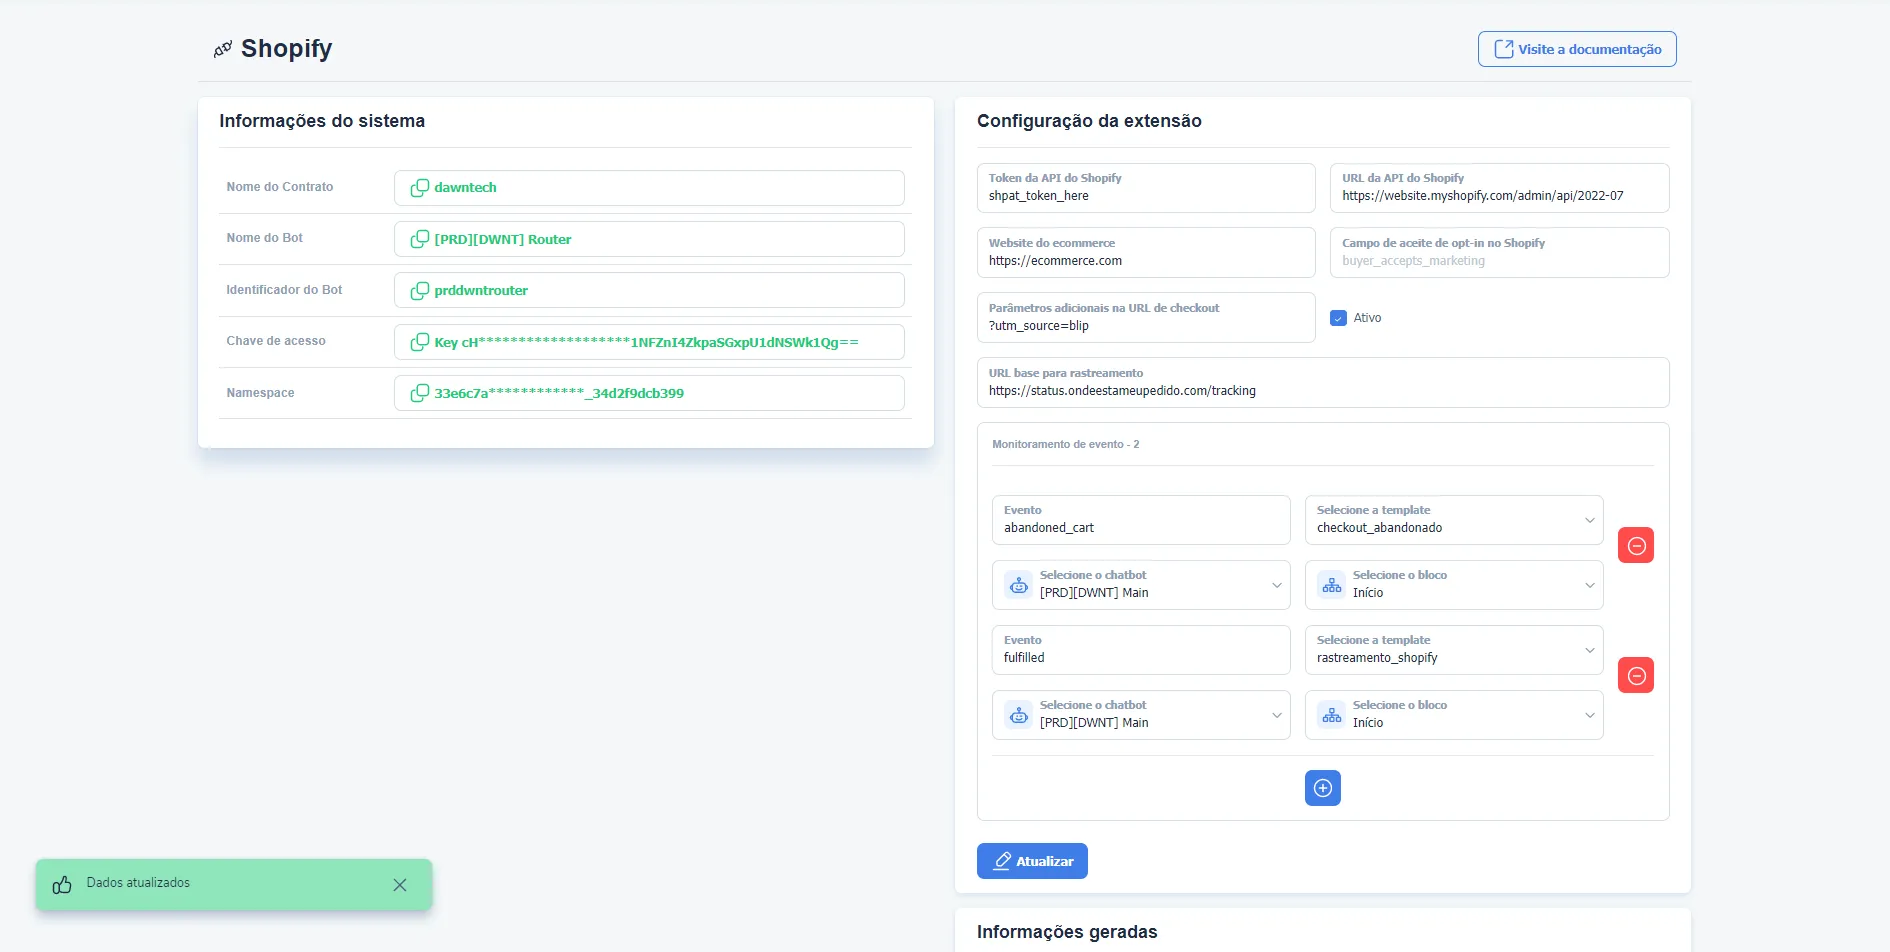Click the Nome do Bot label
The image size is (1890, 952).
(x=264, y=238)
